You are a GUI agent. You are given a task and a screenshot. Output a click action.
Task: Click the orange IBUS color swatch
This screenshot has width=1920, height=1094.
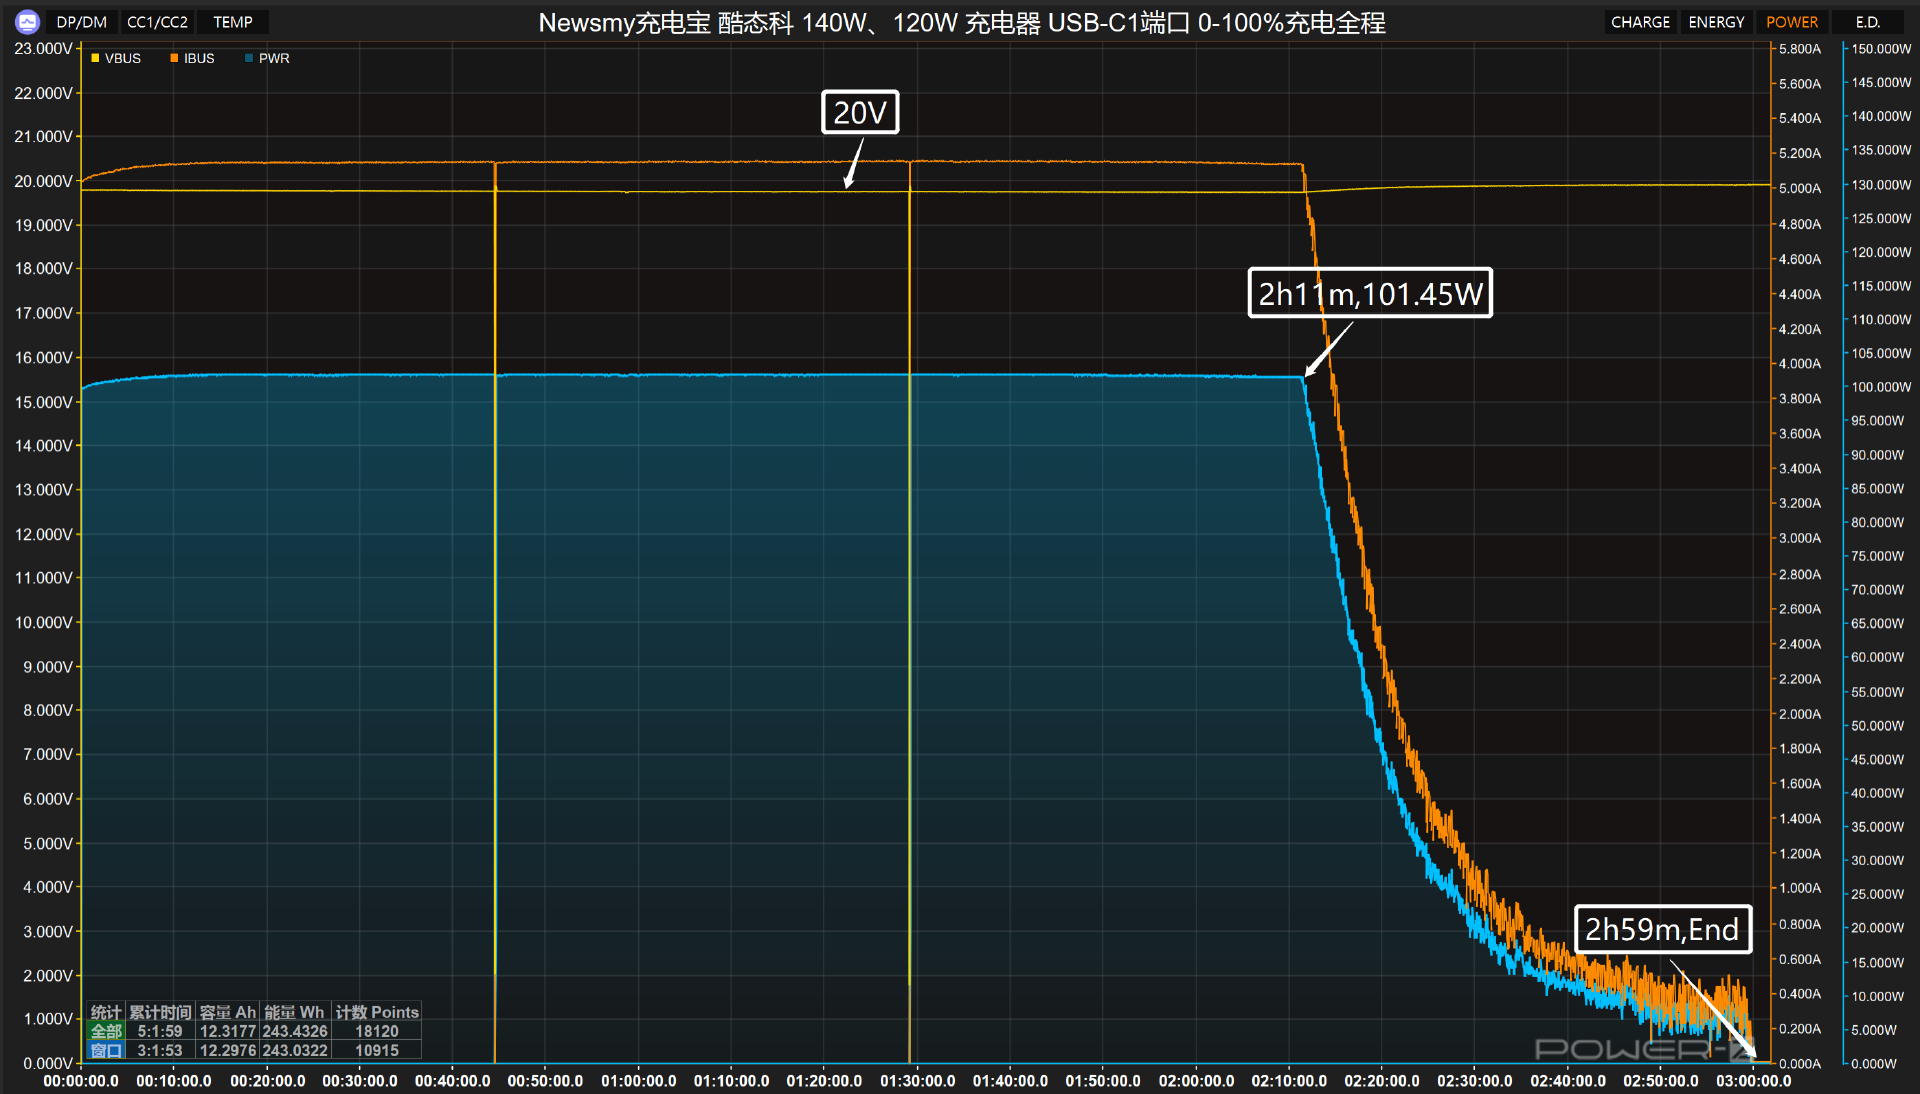tap(174, 58)
